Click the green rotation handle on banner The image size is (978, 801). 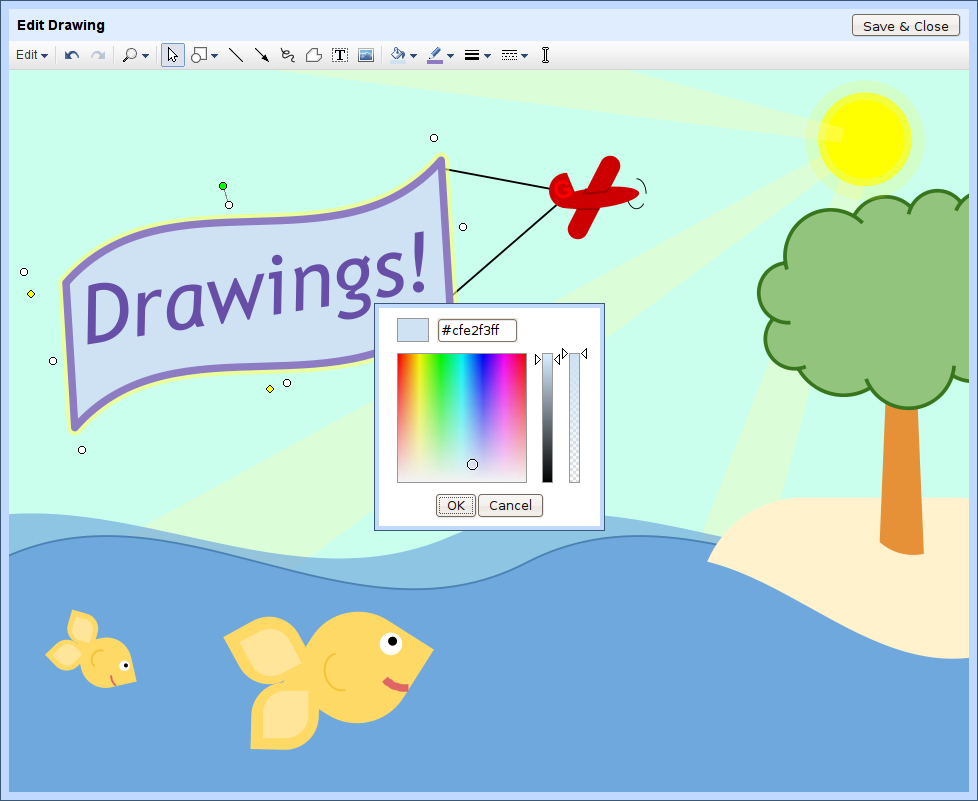point(223,186)
